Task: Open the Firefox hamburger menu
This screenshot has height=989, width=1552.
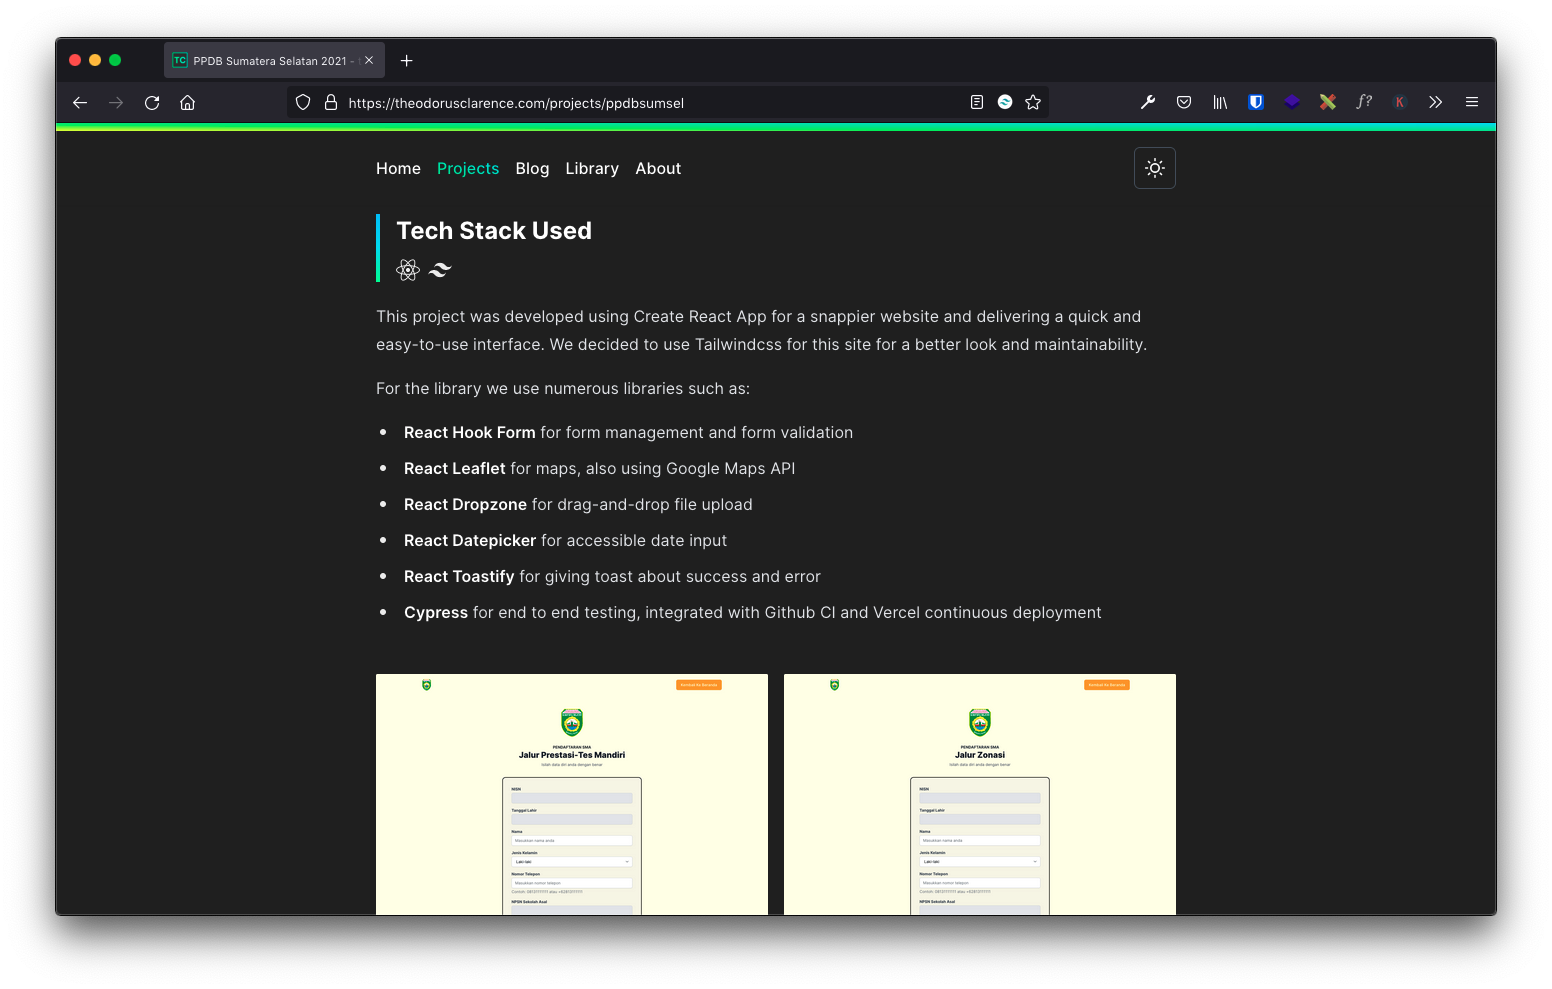Action: tap(1471, 102)
